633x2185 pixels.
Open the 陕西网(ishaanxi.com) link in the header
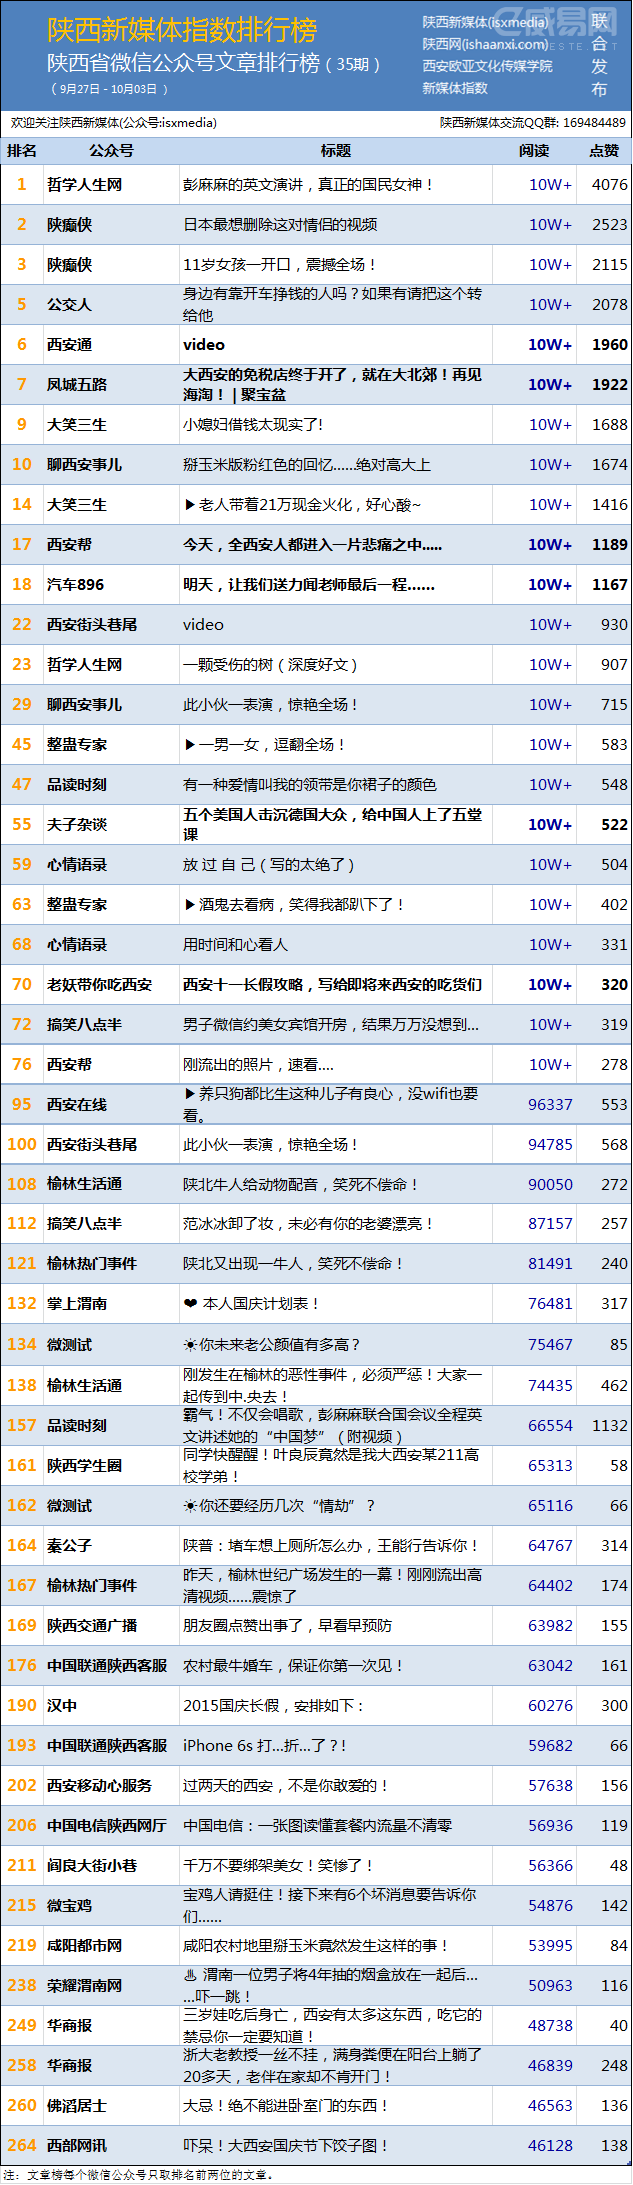click(485, 44)
